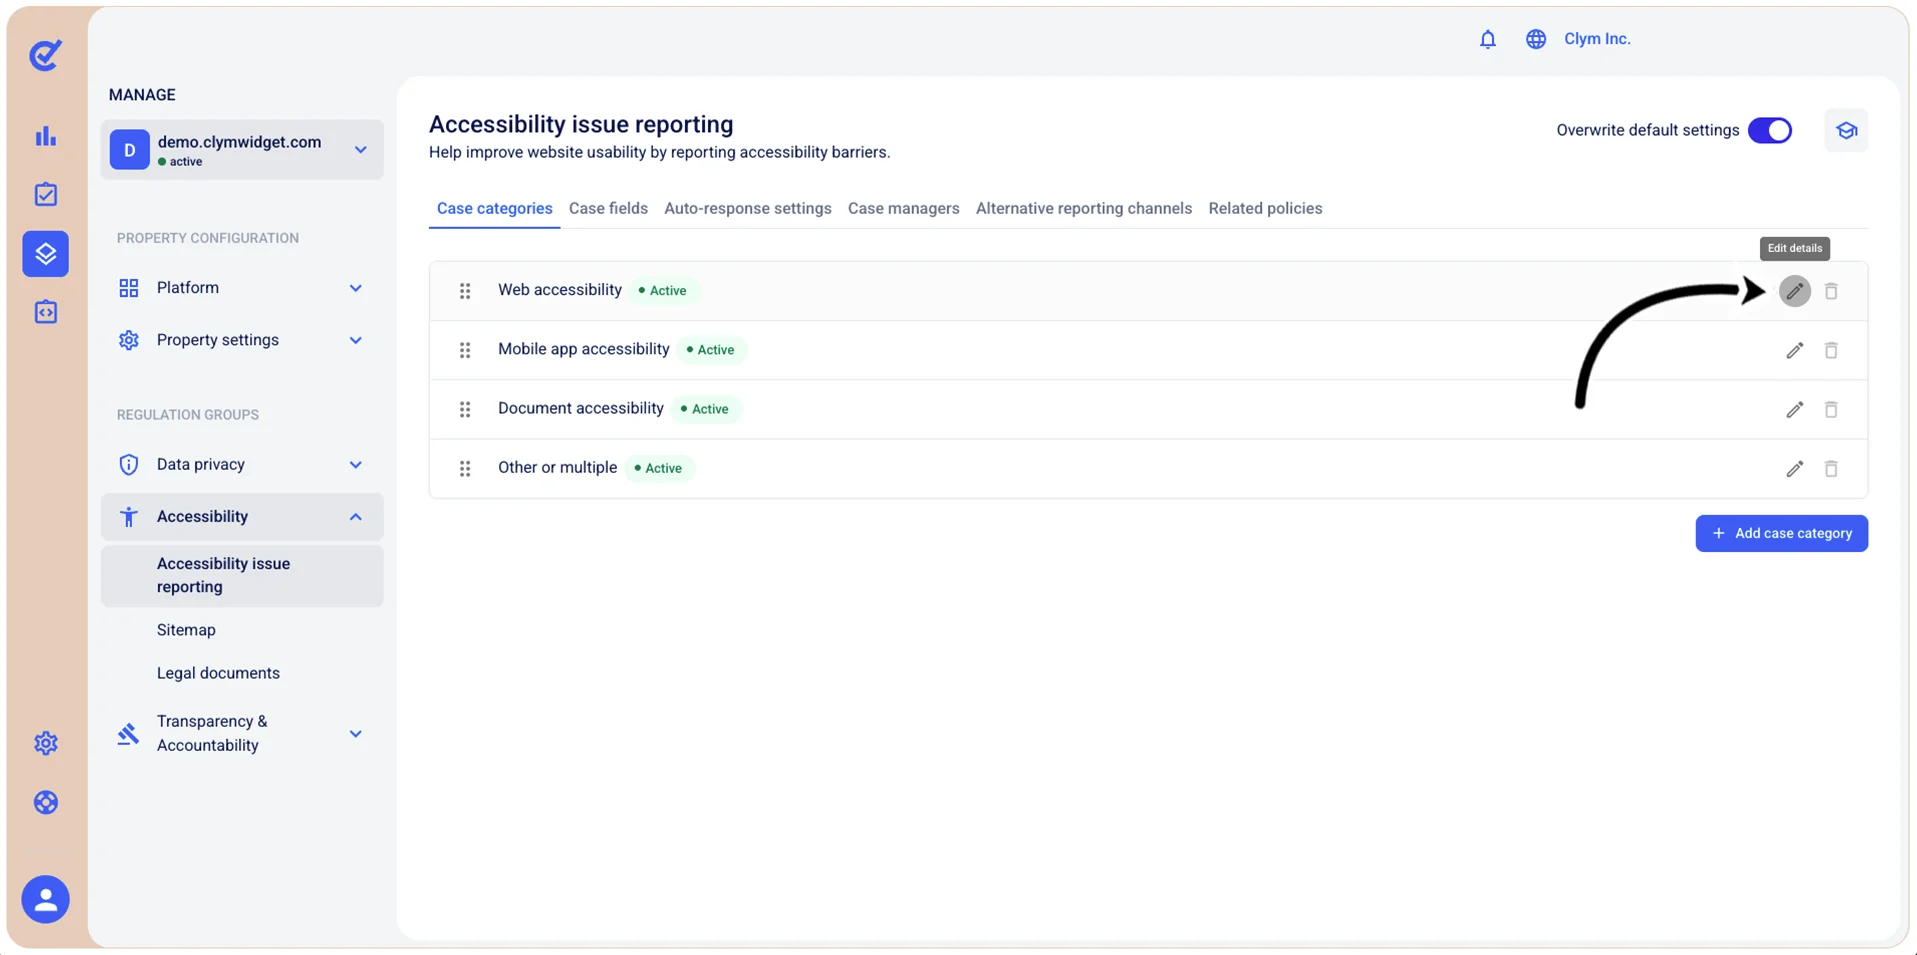Screen dimensions: 1917x955
Task: Open the notifications bell
Action: pyautogui.click(x=1488, y=39)
